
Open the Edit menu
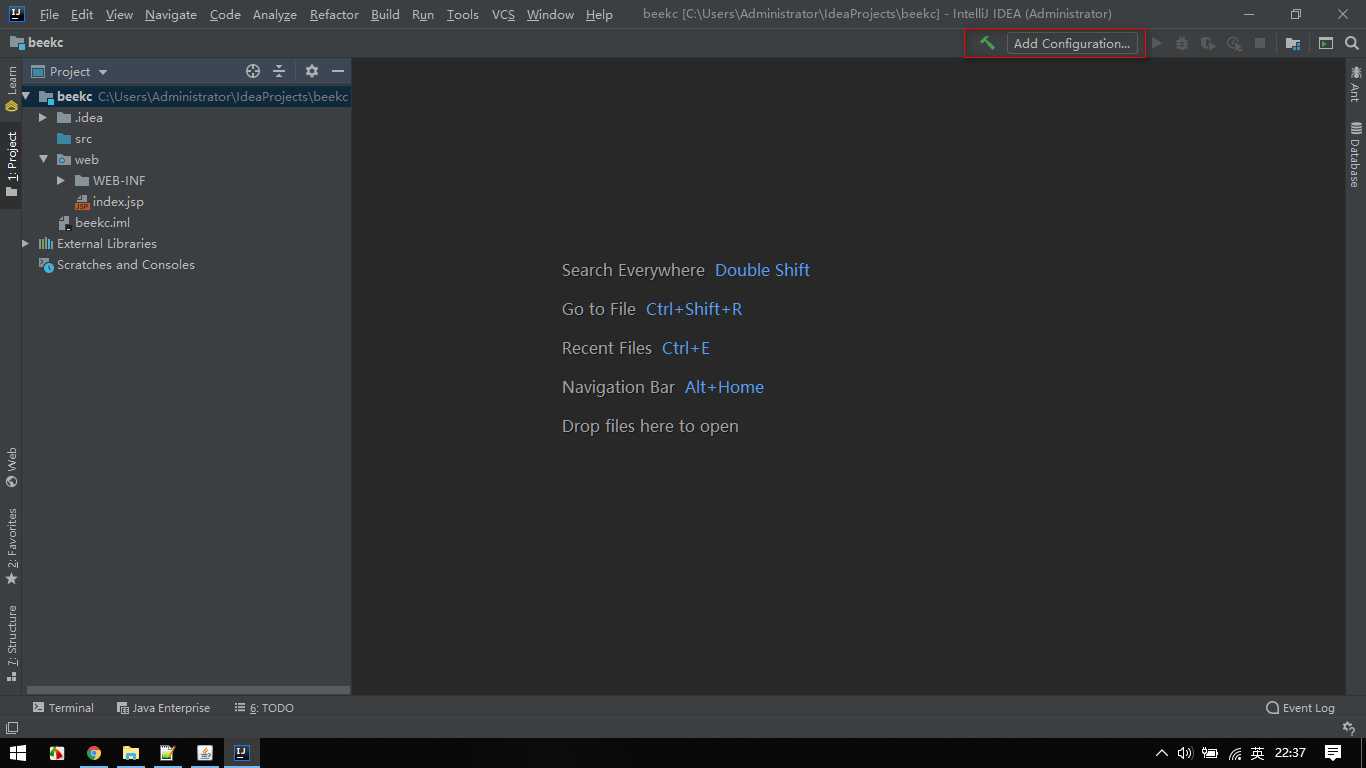click(82, 14)
